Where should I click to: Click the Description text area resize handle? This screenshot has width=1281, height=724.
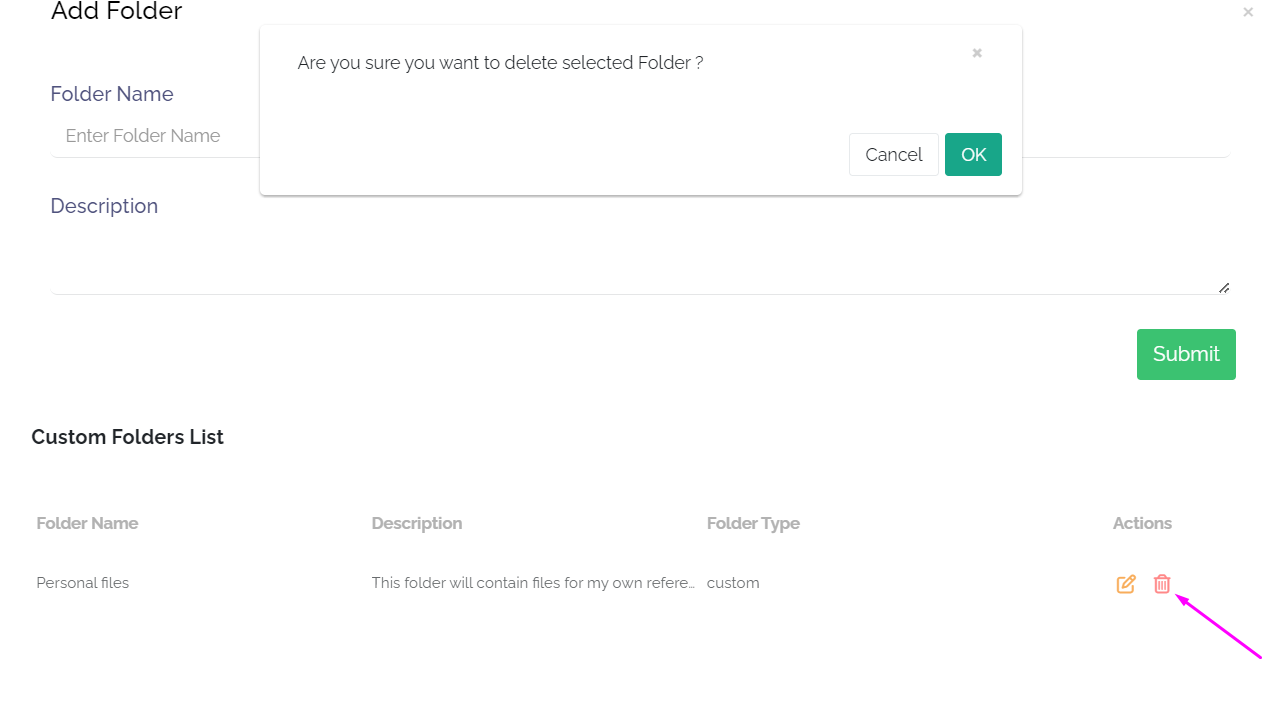pyautogui.click(x=1224, y=288)
